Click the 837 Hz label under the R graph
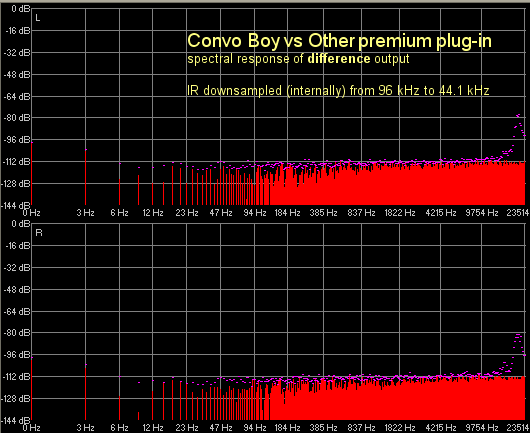530x433 pixels. 361,428
